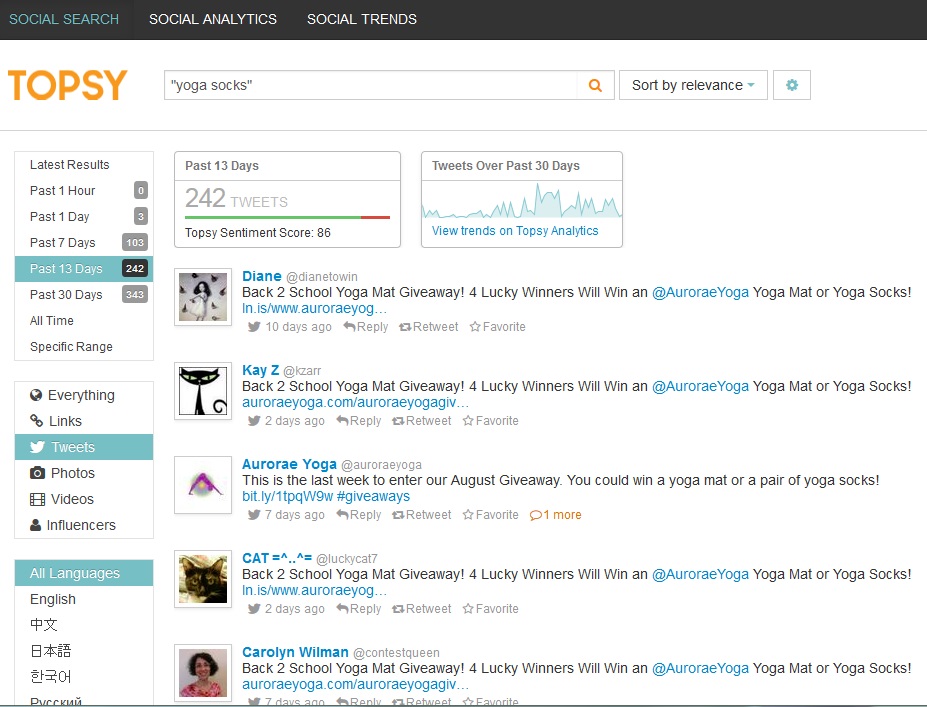The image size is (927, 707).
Task: Open the @AuroraeYoga mention in Diane's tweet
Action: tap(701, 293)
